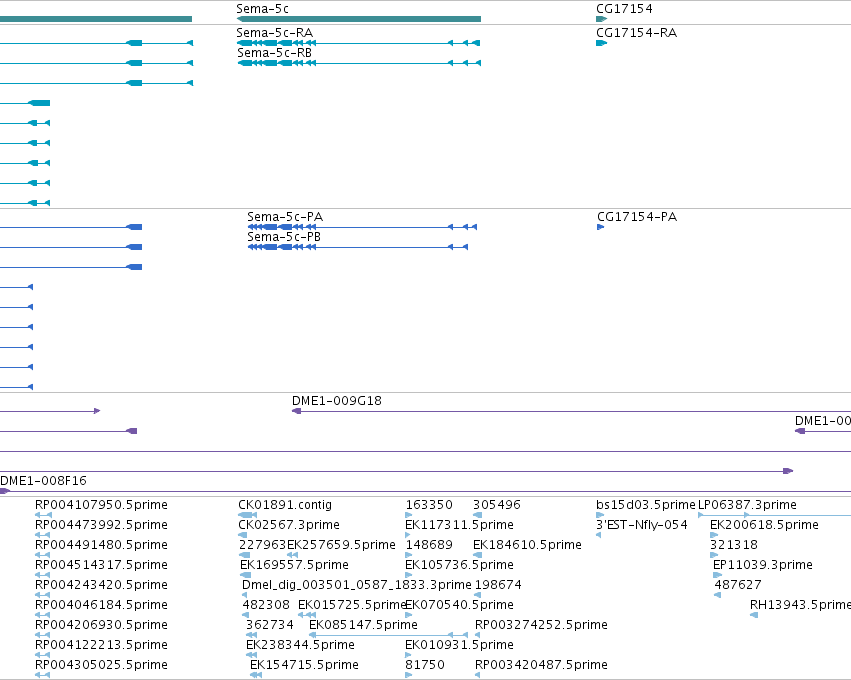Click the DME1-008F16 clone label

(43, 480)
